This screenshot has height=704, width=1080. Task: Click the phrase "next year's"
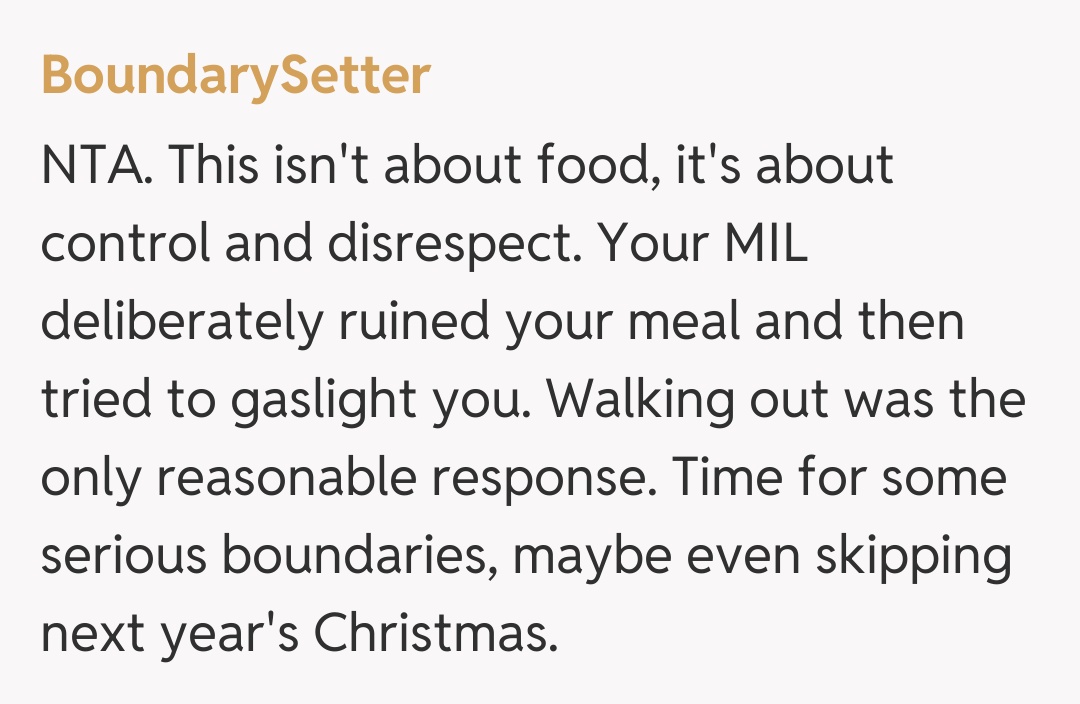pyautogui.click(x=170, y=634)
